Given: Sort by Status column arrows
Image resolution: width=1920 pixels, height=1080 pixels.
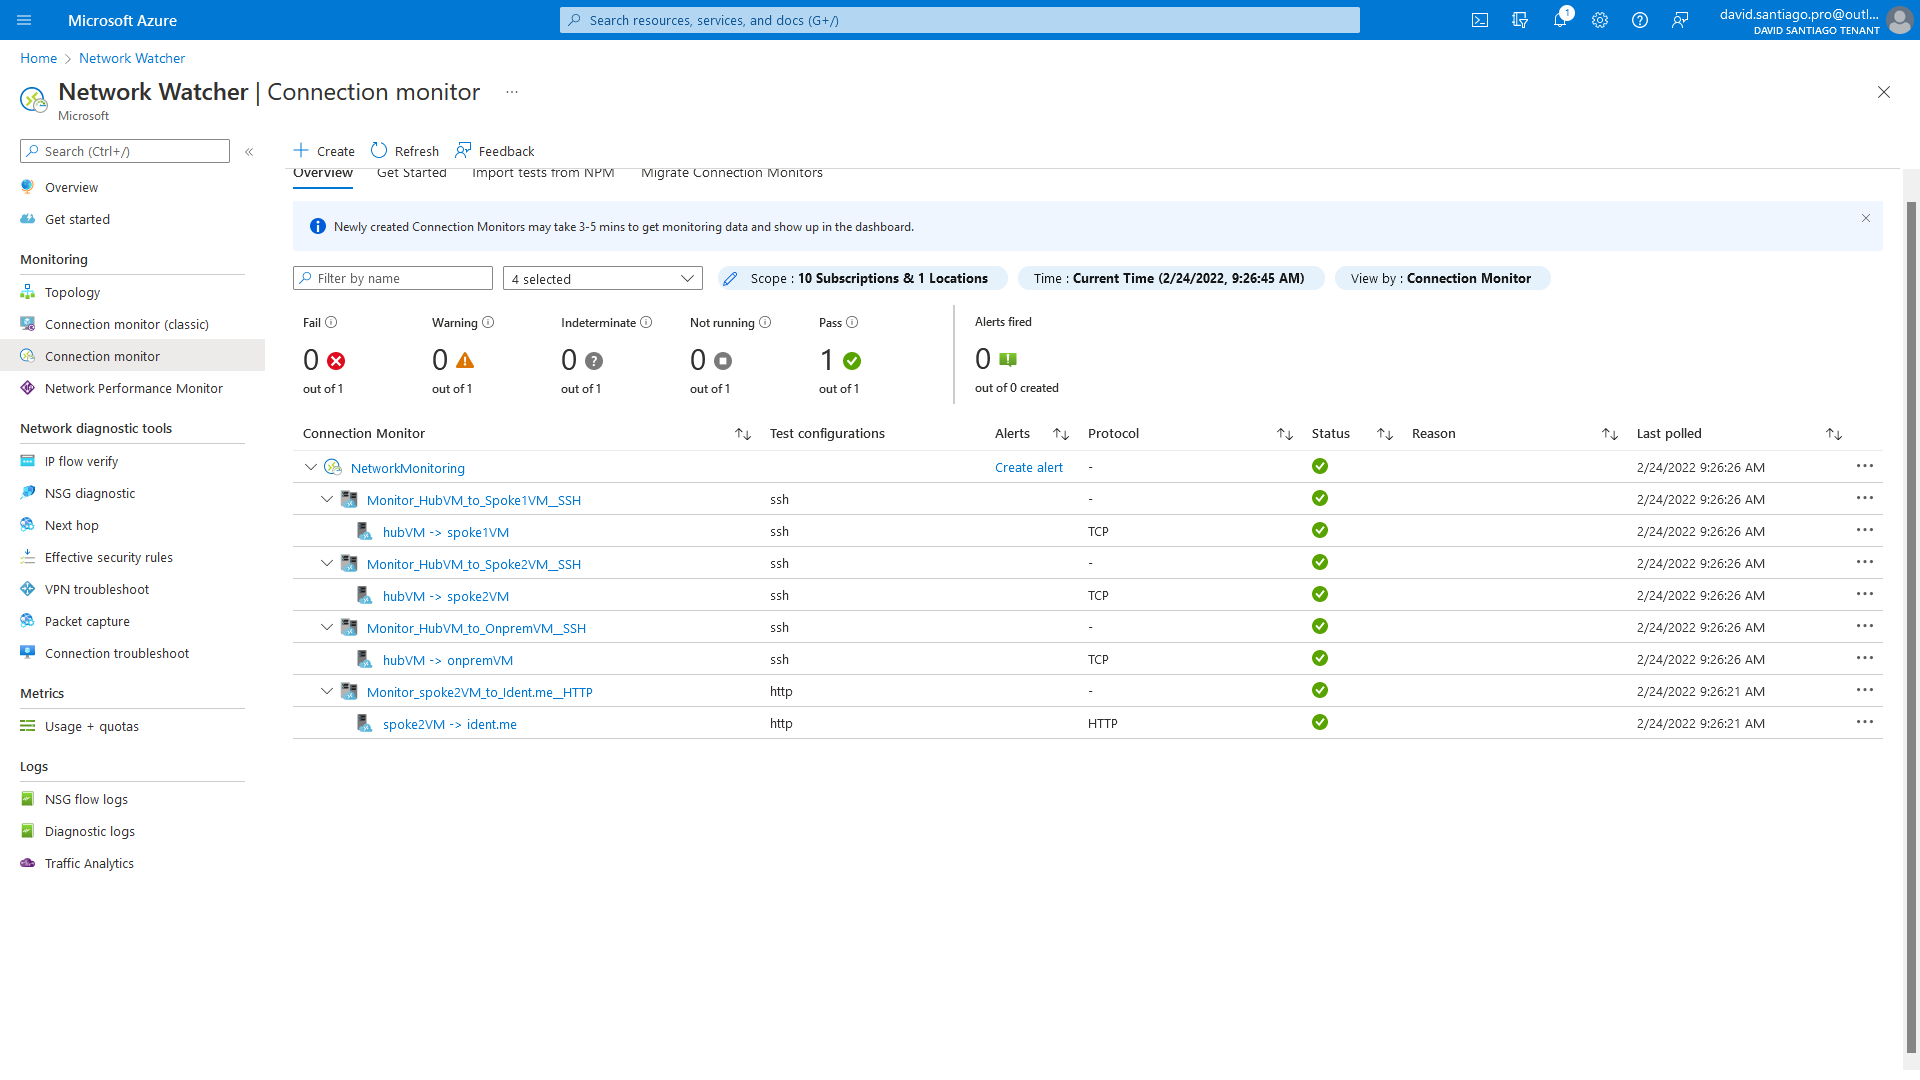Looking at the screenshot, I should [x=1385, y=434].
